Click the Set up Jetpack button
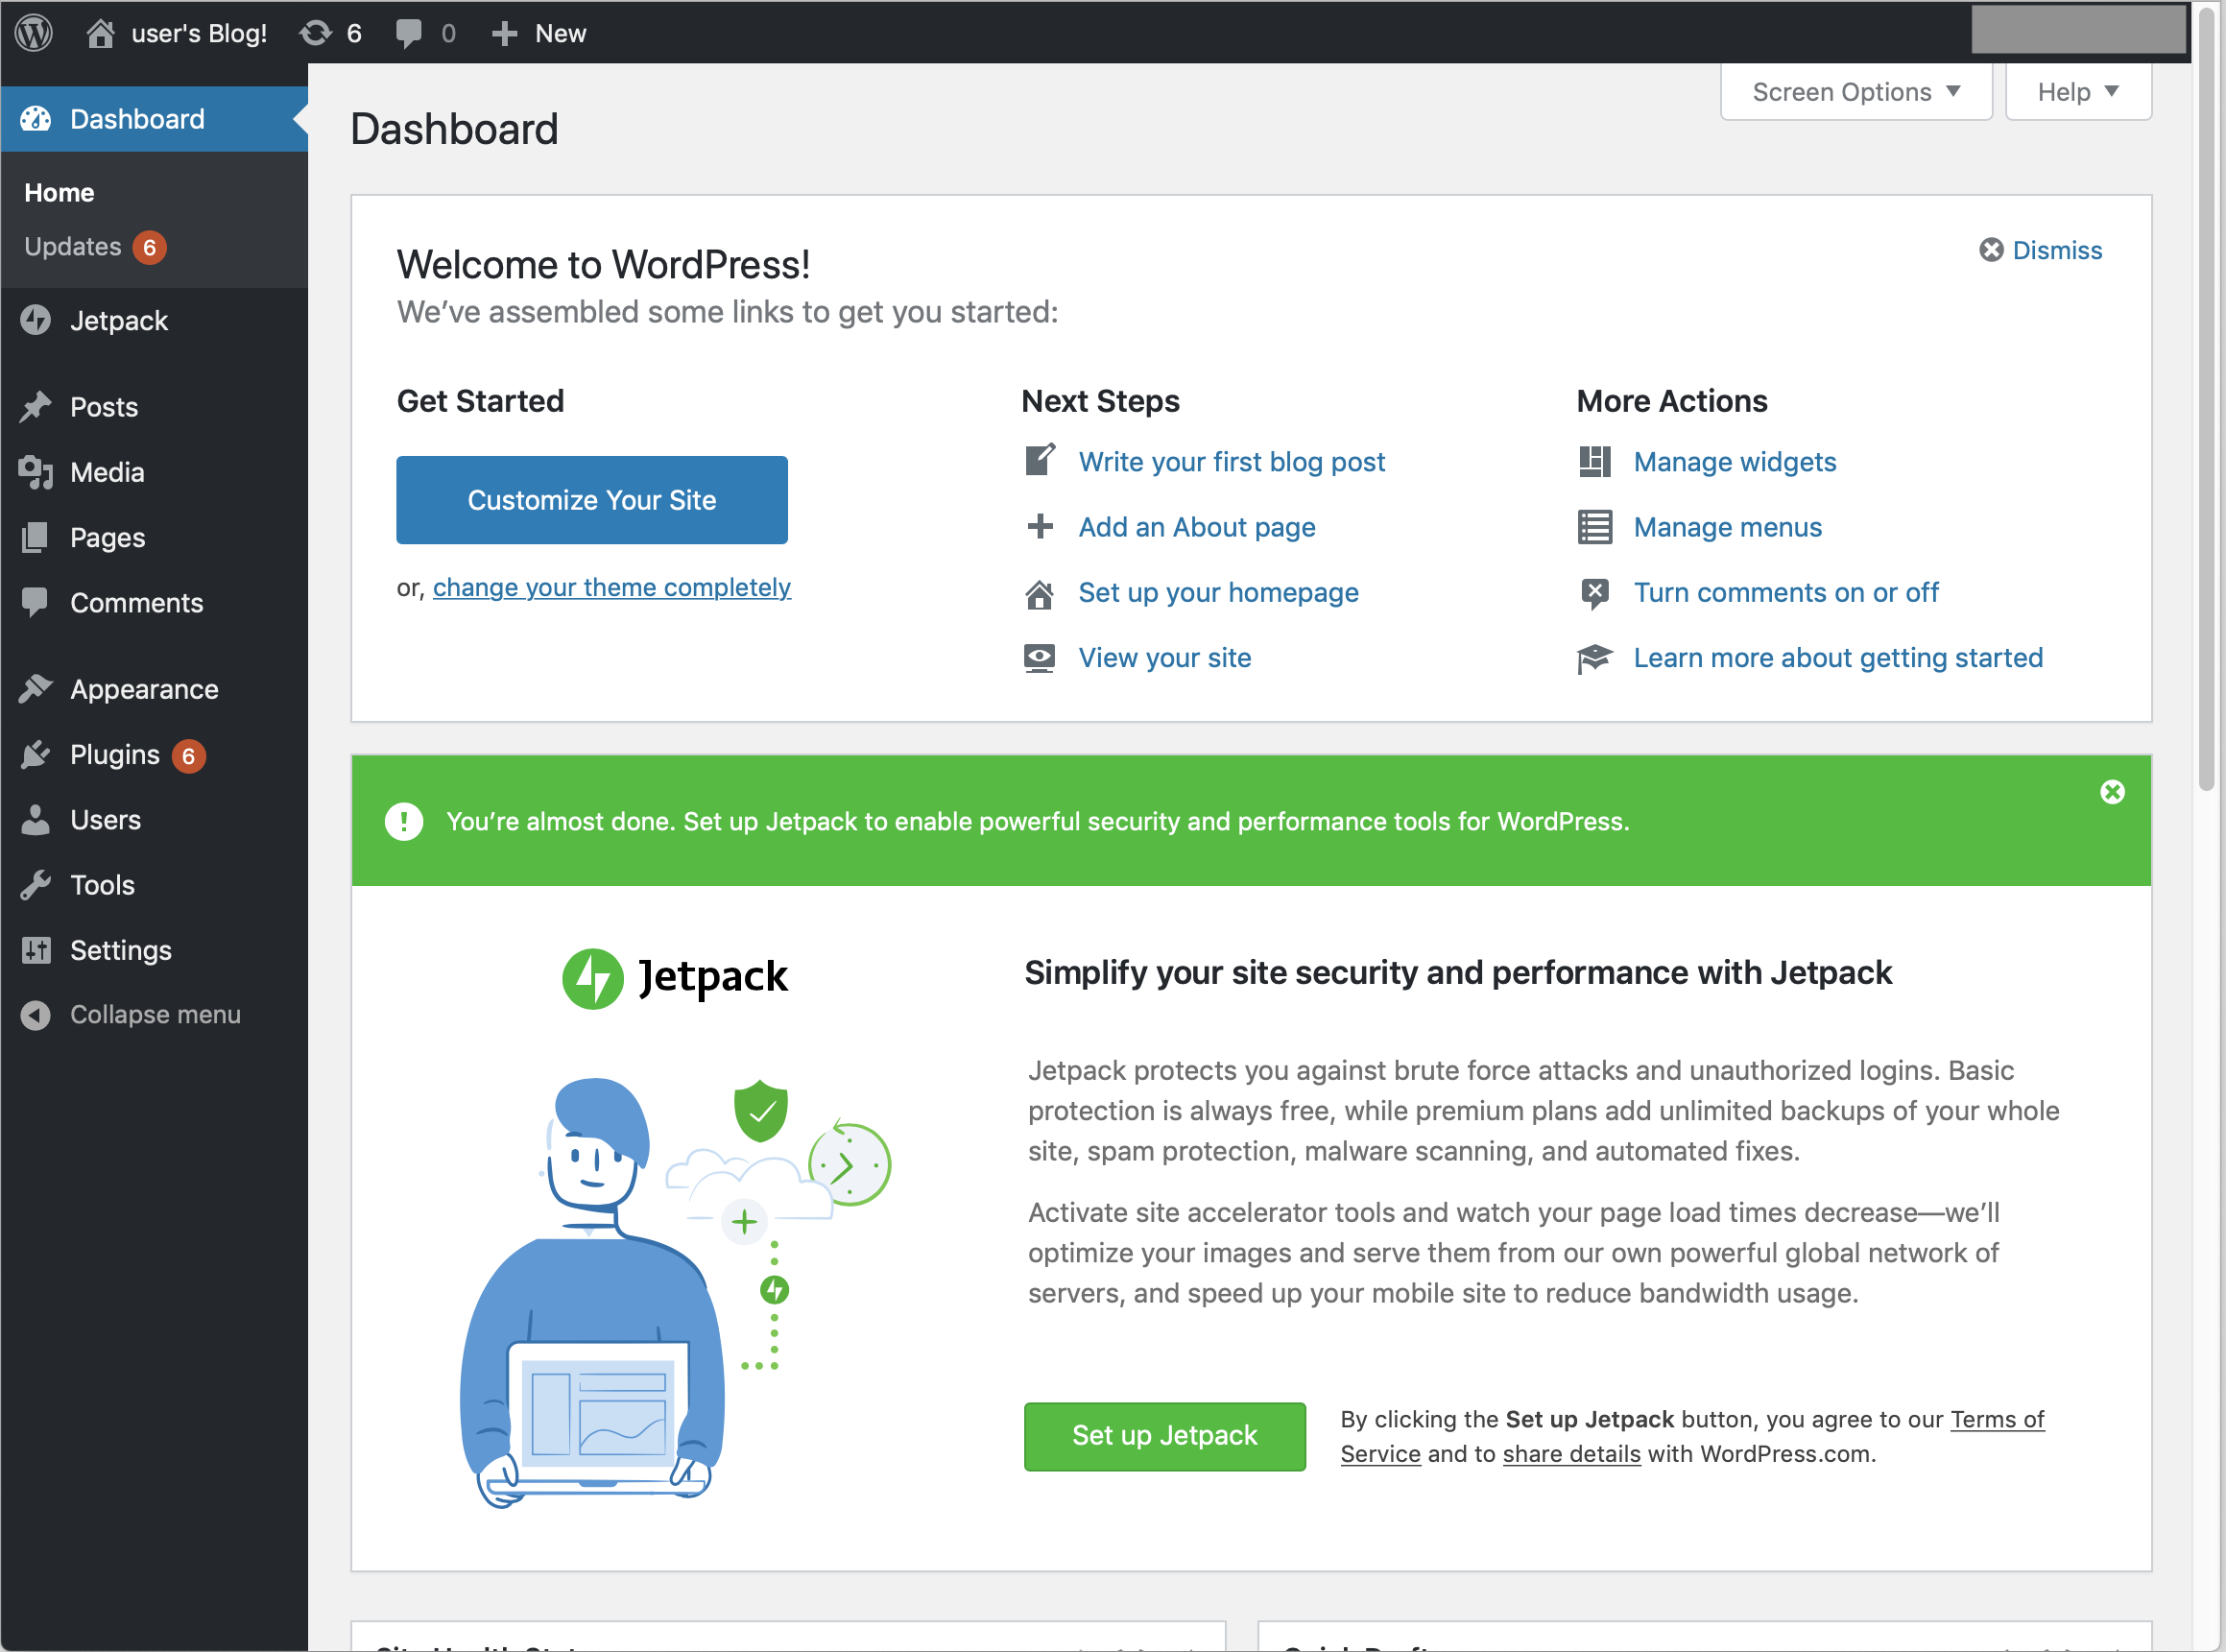This screenshot has height=1652, width=2226. point(1165,1437)
